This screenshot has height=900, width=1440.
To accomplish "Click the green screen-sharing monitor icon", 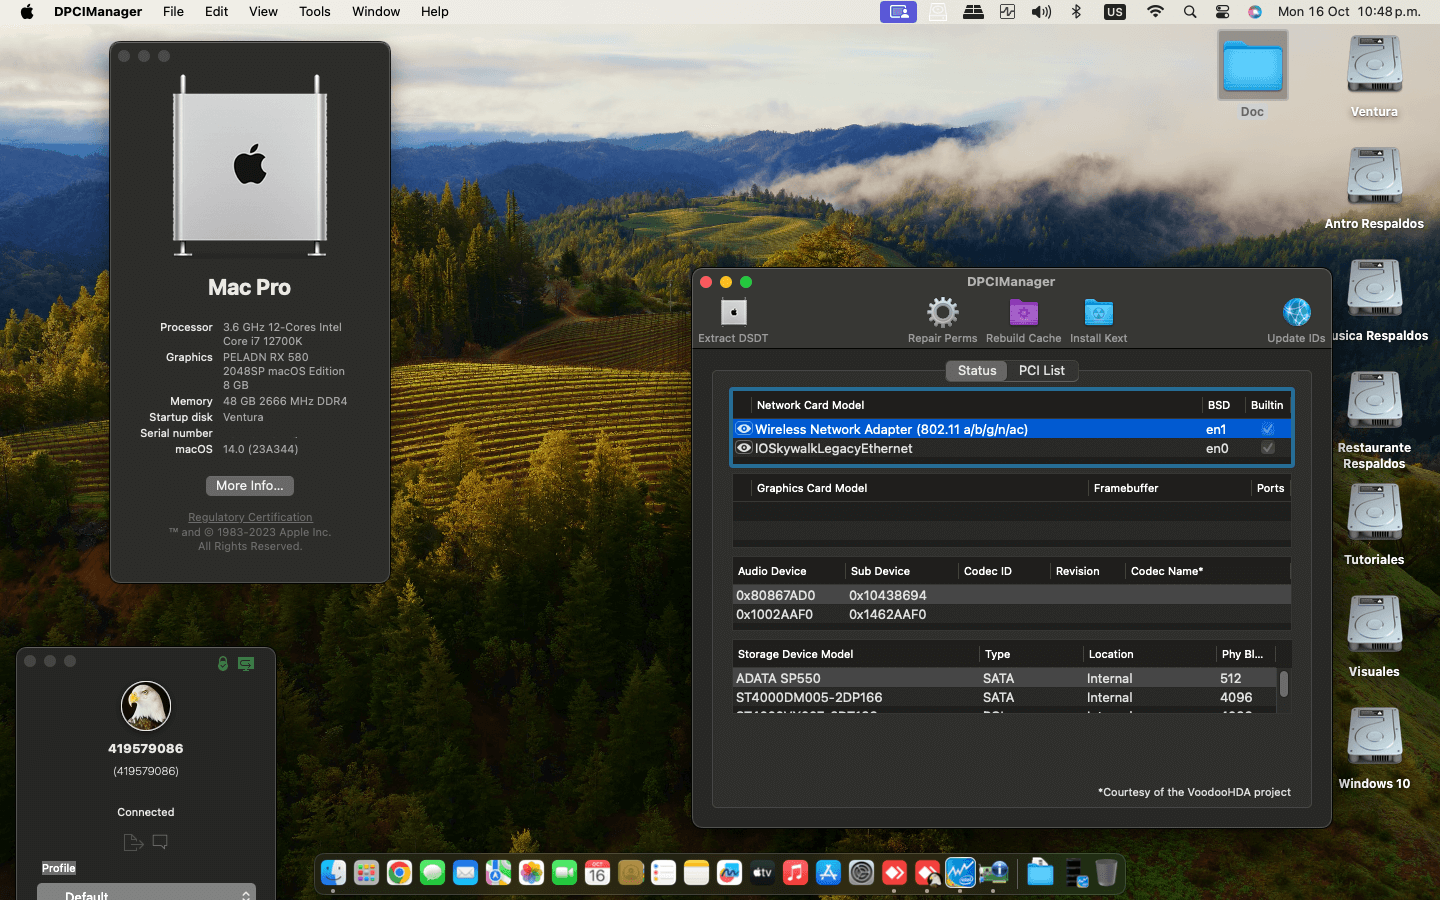I will (246, 664).
